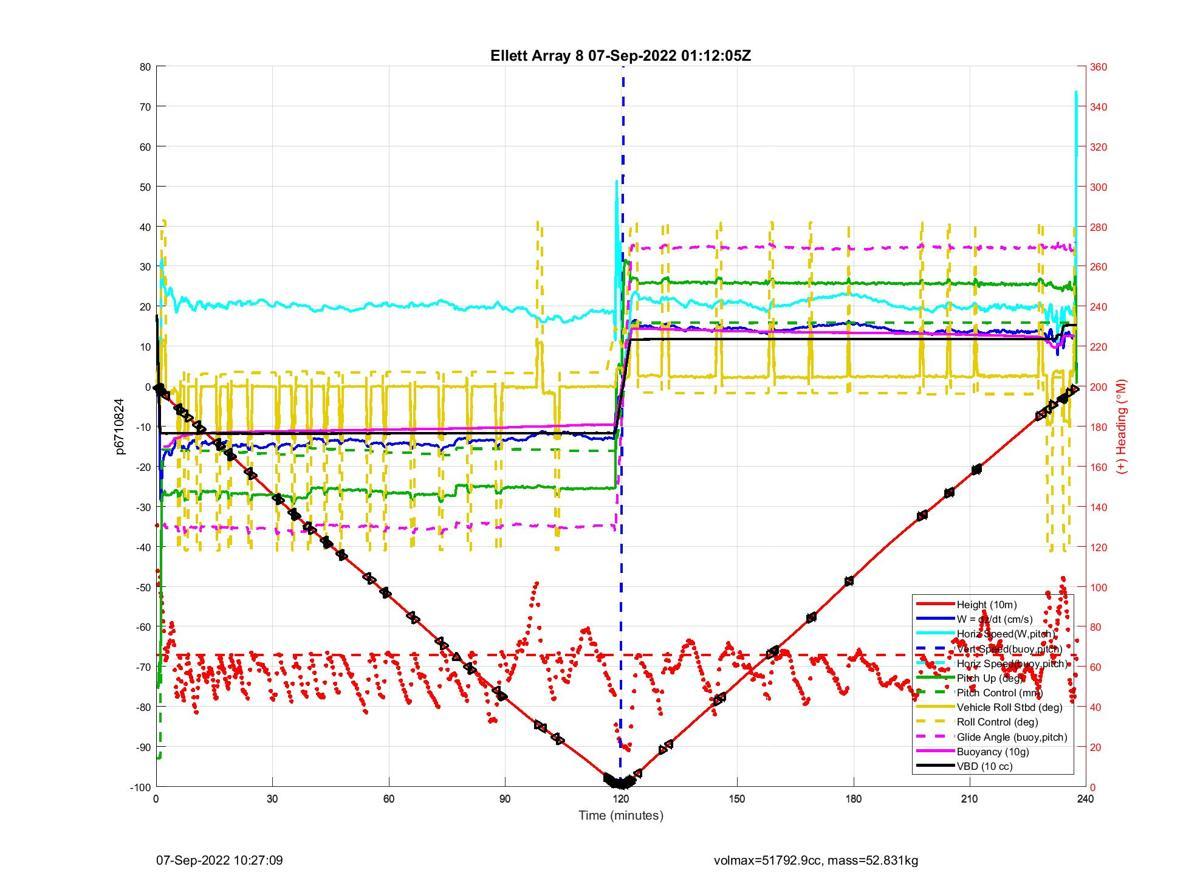Click the plot title "Ellett Array 8 07-Sep-2022 01:12:05Z"
The height and width of the screenshot is (885, 1200).
click(x=620, y=56)
